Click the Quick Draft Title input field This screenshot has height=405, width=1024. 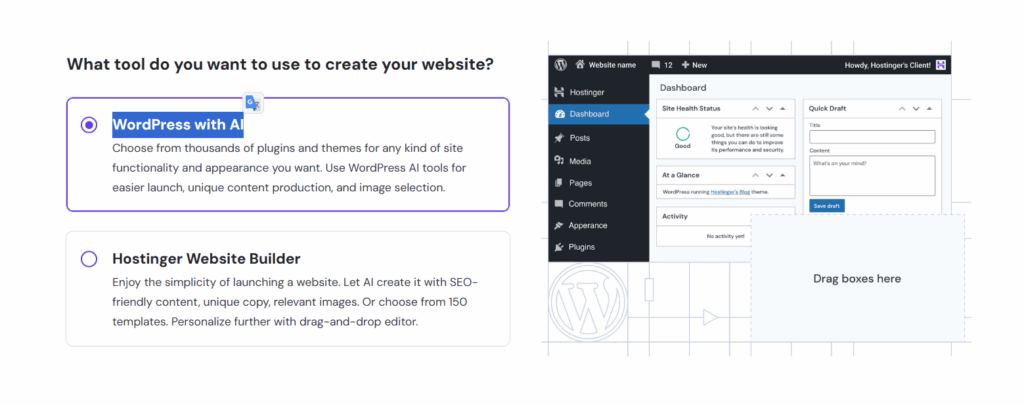(871, 137)
